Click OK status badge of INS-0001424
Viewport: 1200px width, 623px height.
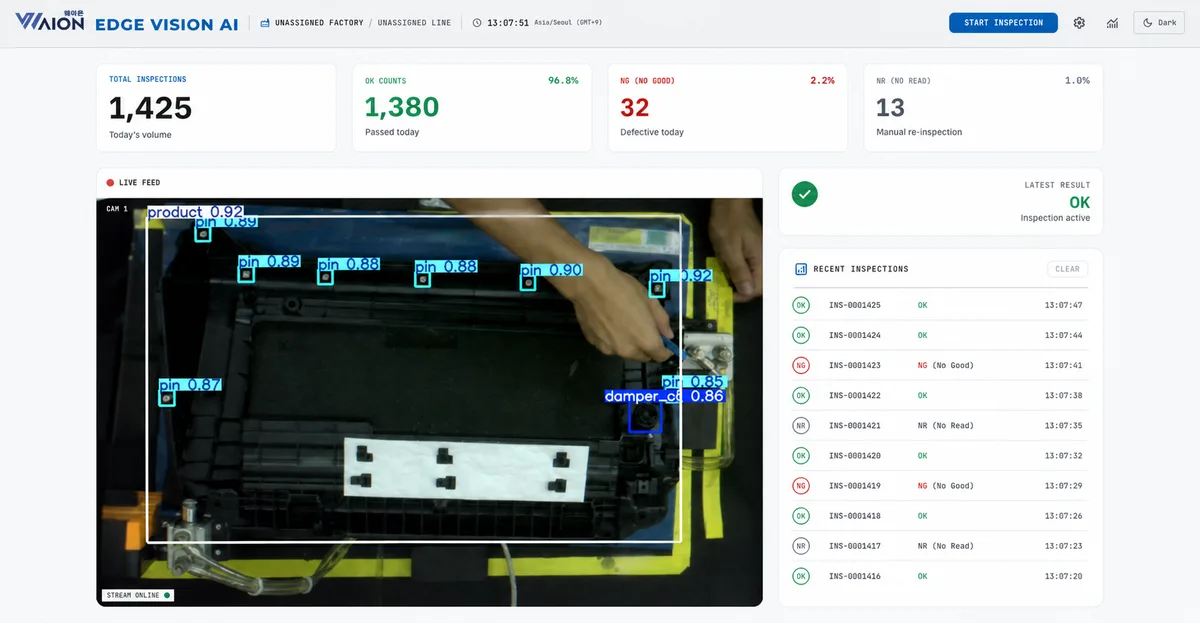coord(801,335)
